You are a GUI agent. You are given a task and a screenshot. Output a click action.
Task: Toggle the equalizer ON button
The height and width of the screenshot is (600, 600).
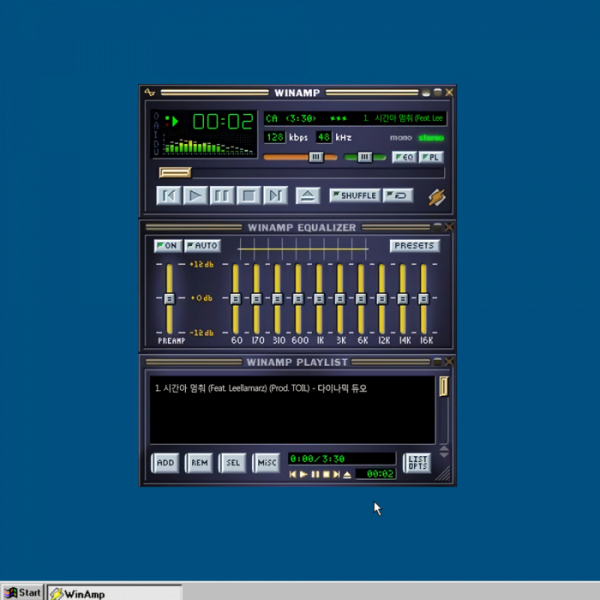167,246
